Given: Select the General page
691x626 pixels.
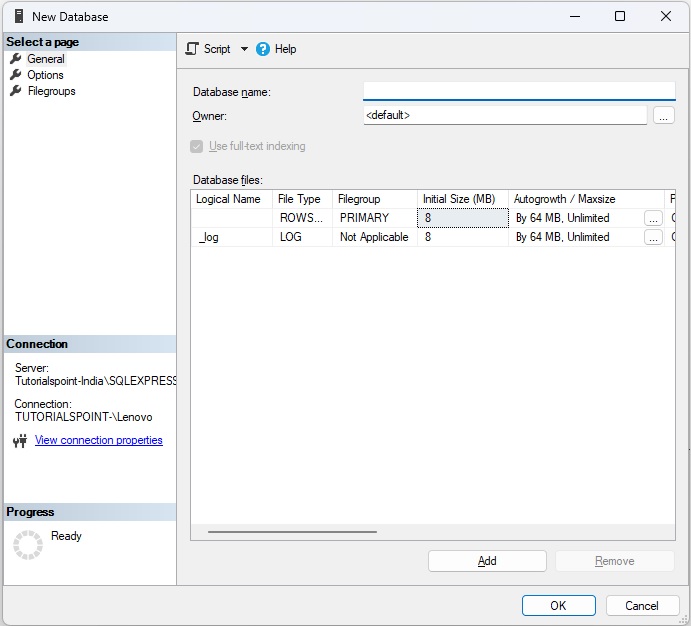Looking at the screenshot, I should pos(46,59).
